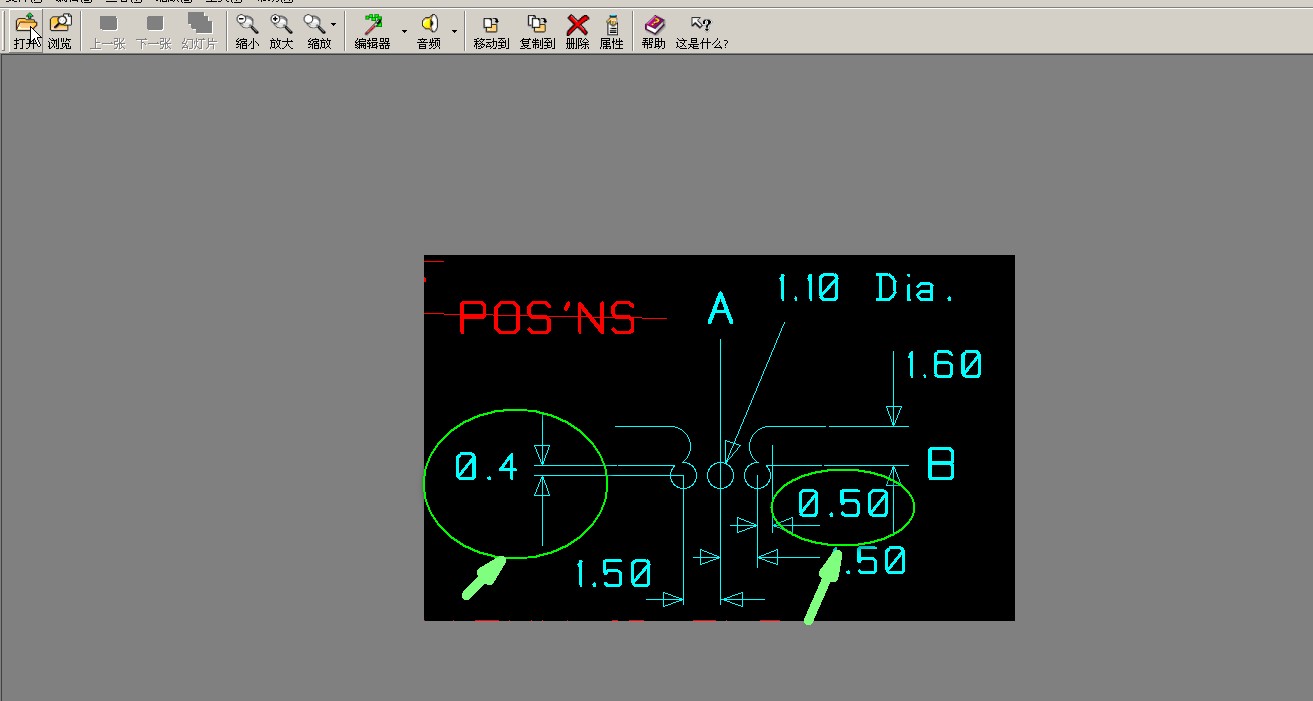Activate the 这是什么? help pointer
This screenshot has height=701, width=1313.
(701, 31)
